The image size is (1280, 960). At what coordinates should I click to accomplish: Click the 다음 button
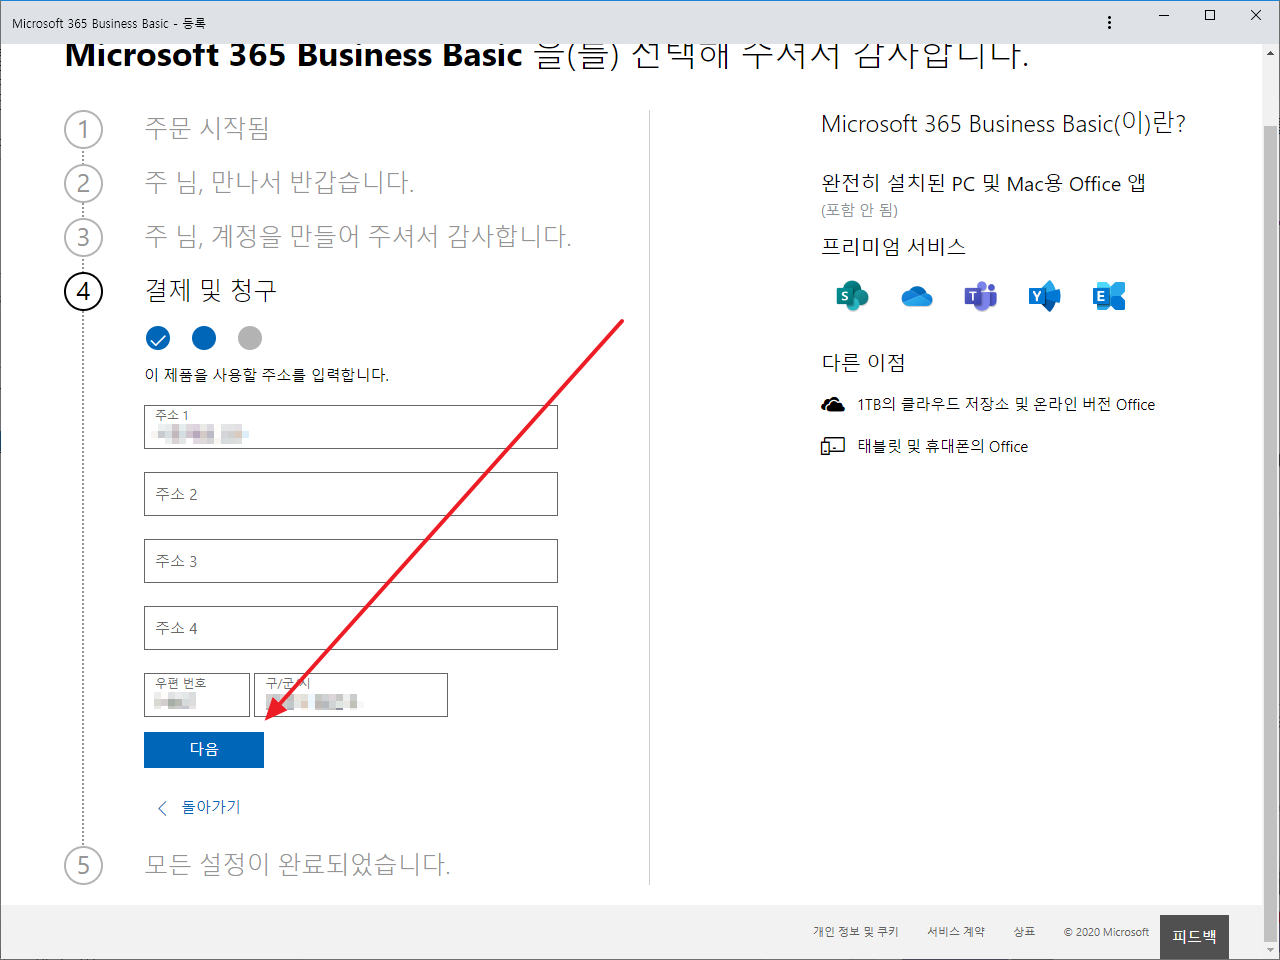(x=204, y=750)
